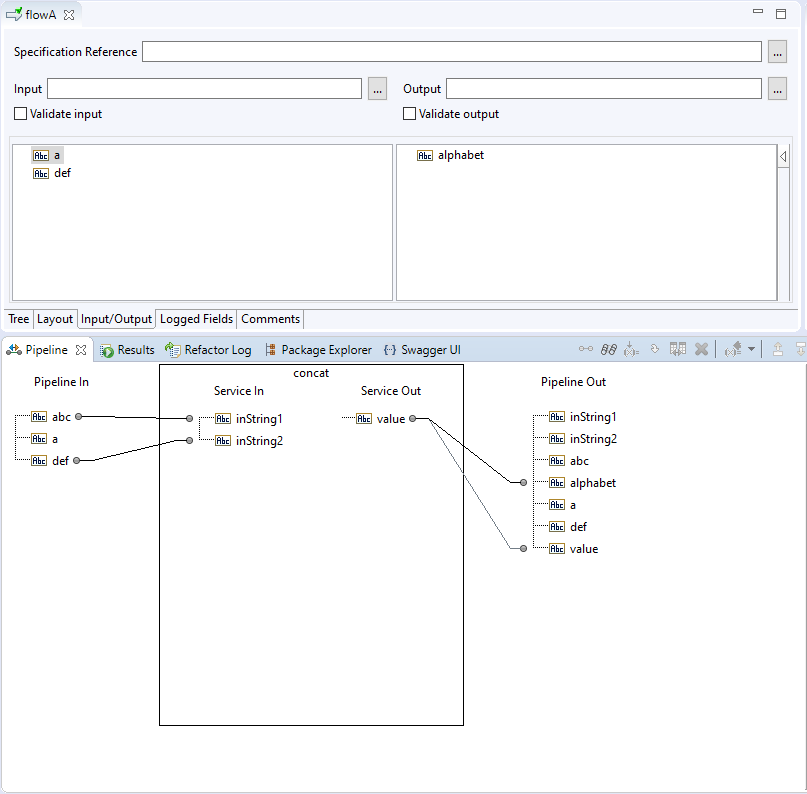Click into the Specification Reference text field
Image resolution: width=807 pixels, height=794 pixels.
tap(451, 52)
